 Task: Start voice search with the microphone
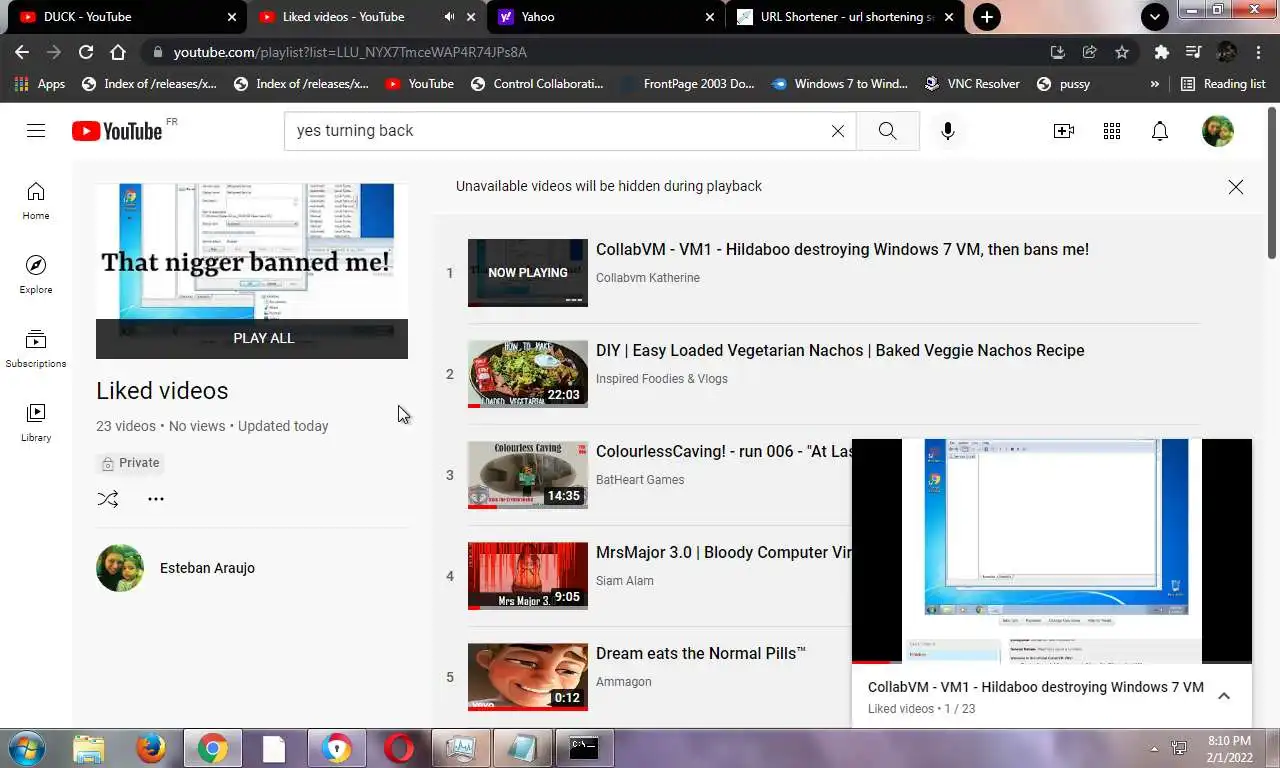point(948,131)
